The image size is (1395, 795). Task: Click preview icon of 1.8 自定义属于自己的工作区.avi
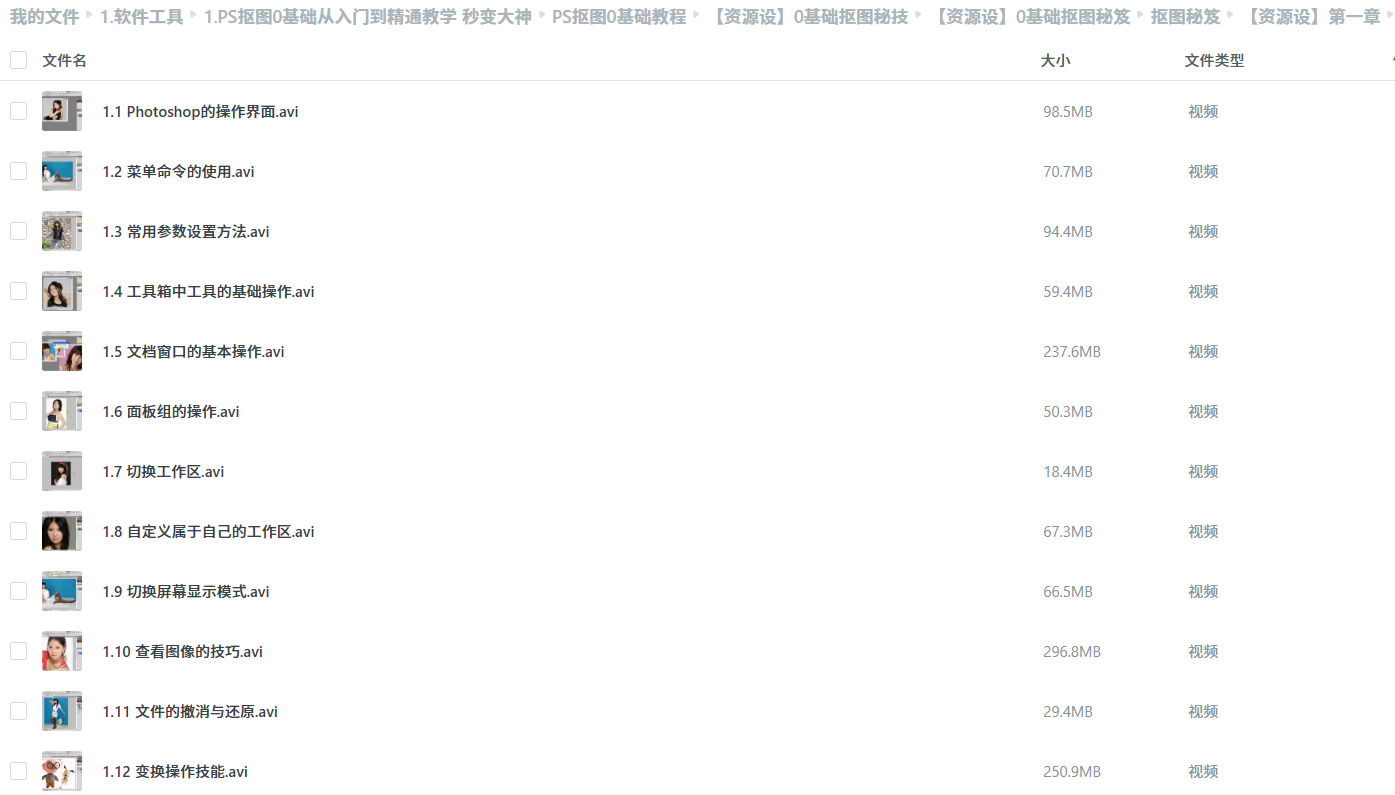point(62,531)
